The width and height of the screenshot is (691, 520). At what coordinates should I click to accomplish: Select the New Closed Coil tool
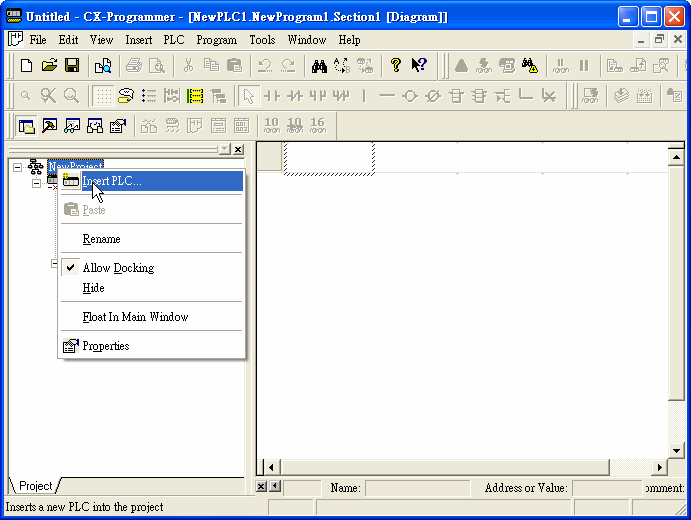click(433, 96)
